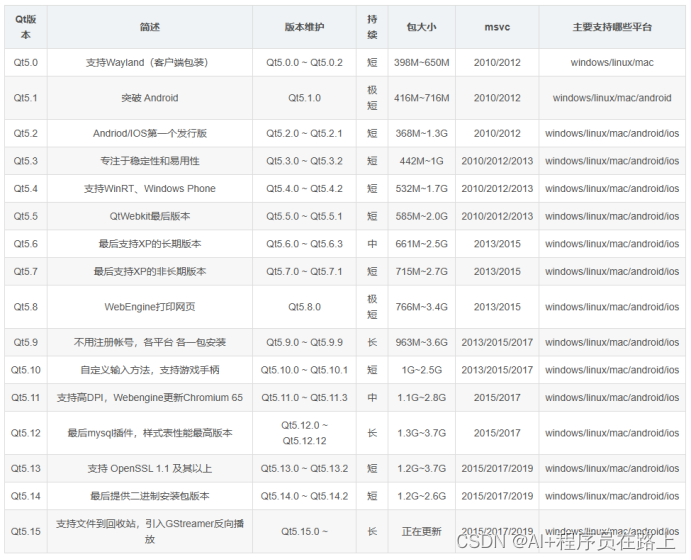Click the 'Qt5.12.0 ~ Qt5.12.12' maintenance cell
691x560 pixels.
pos(304,433)
